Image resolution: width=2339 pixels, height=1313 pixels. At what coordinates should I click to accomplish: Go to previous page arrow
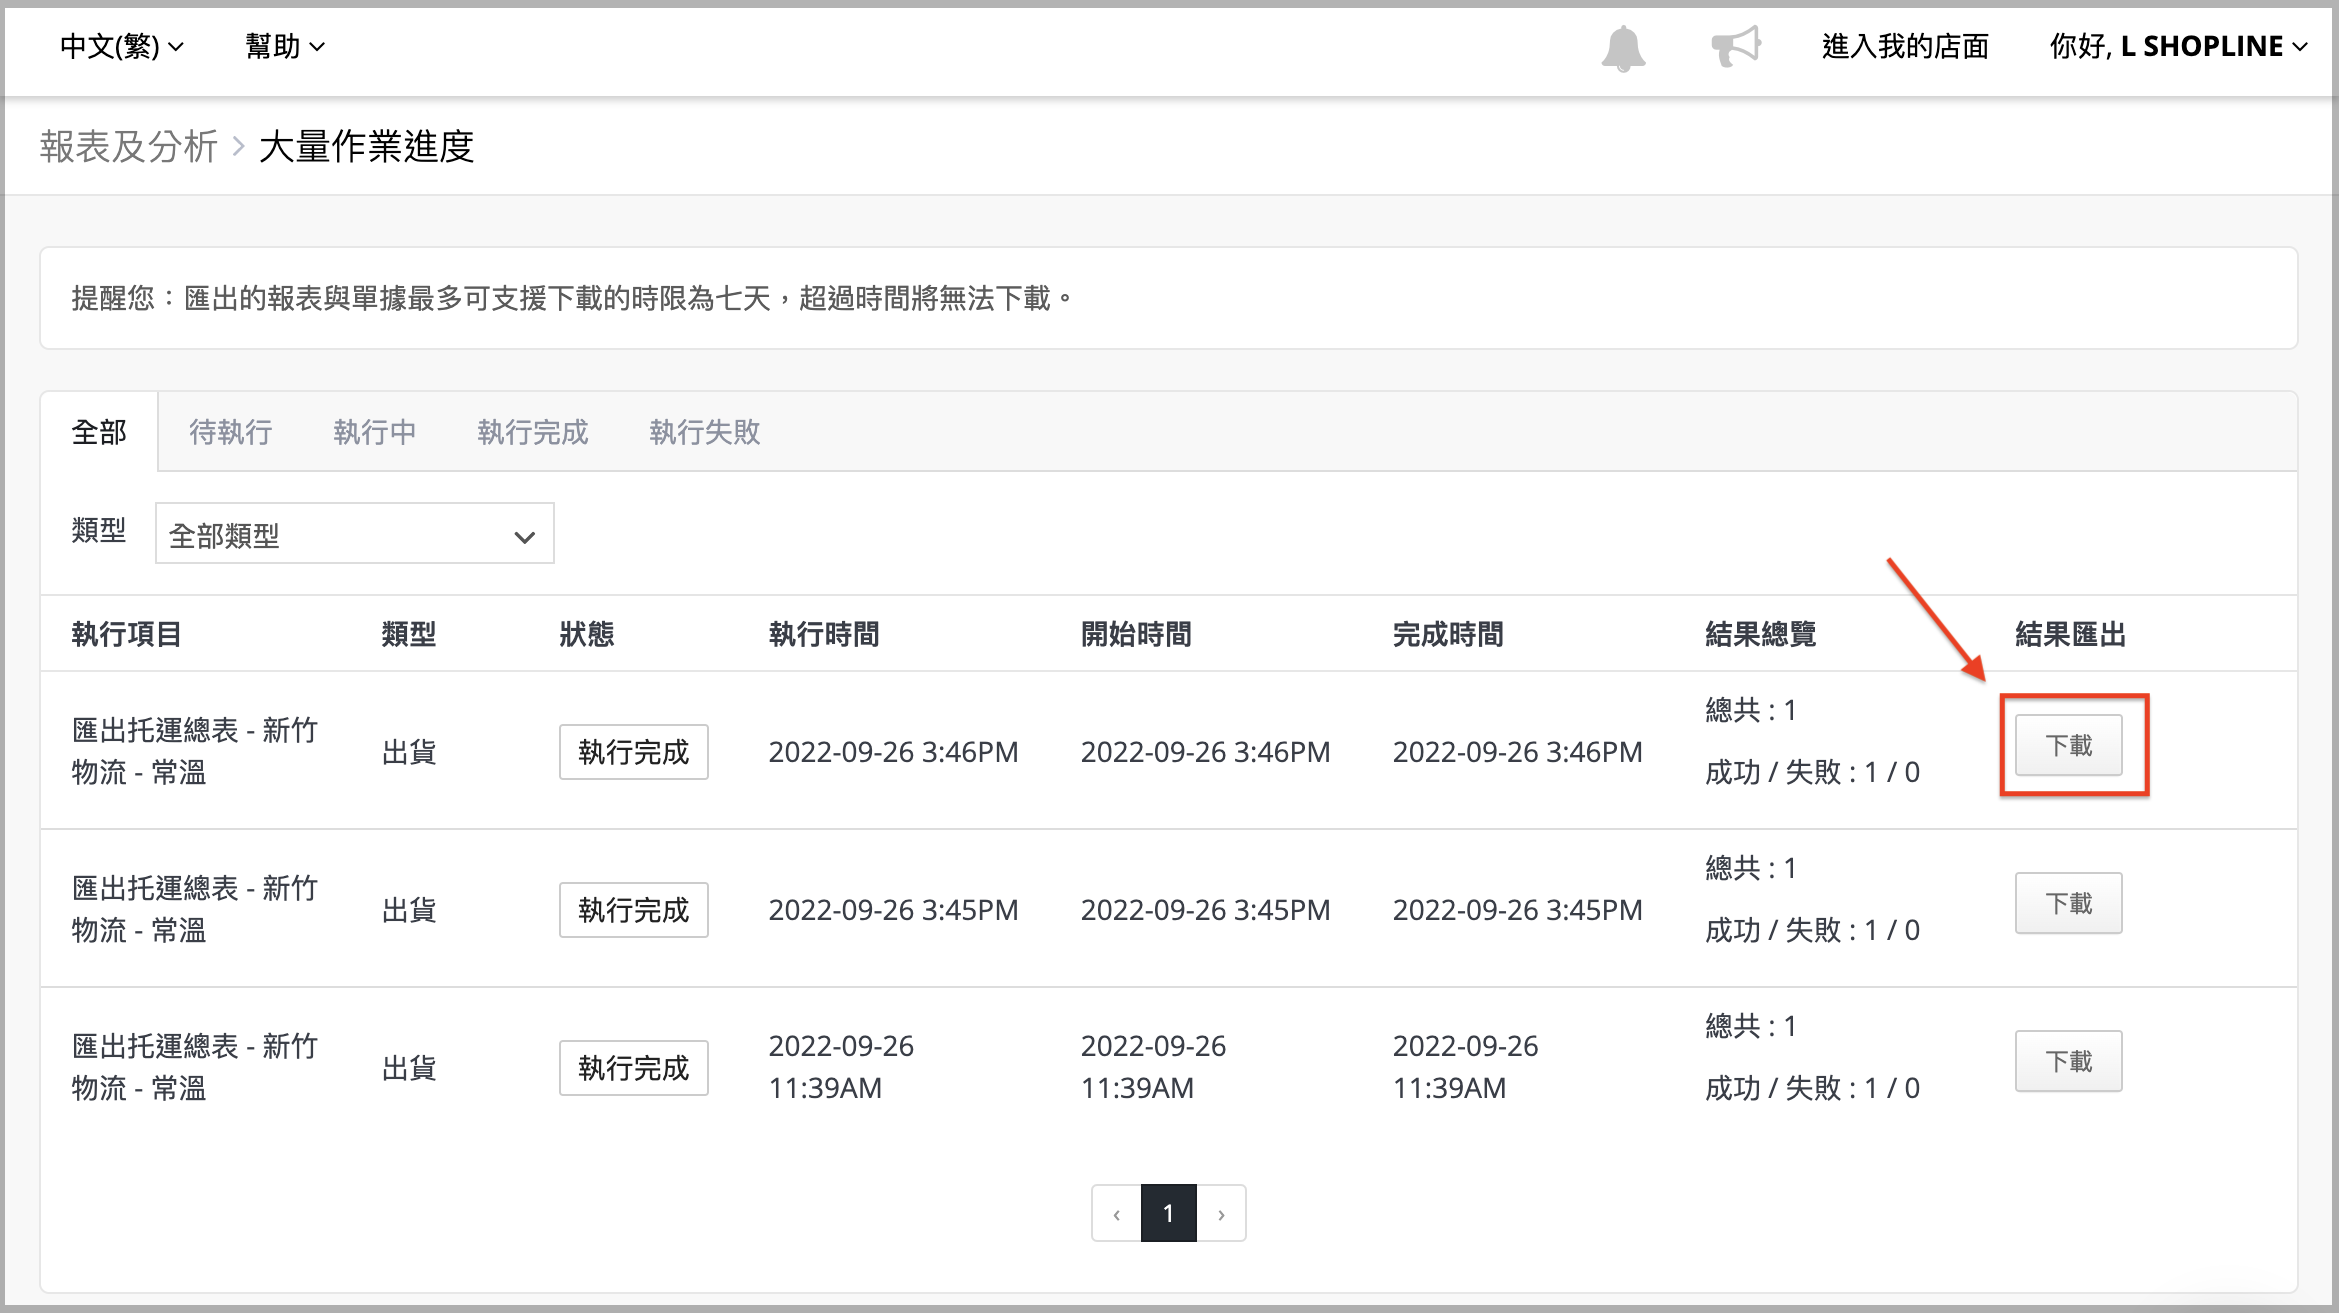pos(1117,1214)
